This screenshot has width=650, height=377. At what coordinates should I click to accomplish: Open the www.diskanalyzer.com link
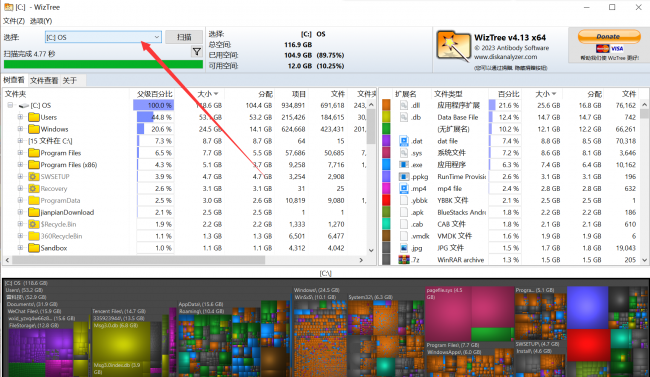pyautogui.click(x=505, y=57)
